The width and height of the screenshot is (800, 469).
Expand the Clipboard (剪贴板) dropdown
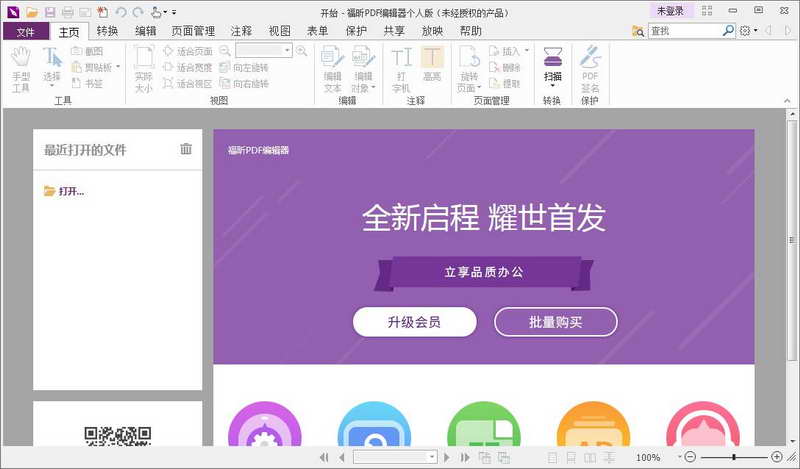(118, 67)
